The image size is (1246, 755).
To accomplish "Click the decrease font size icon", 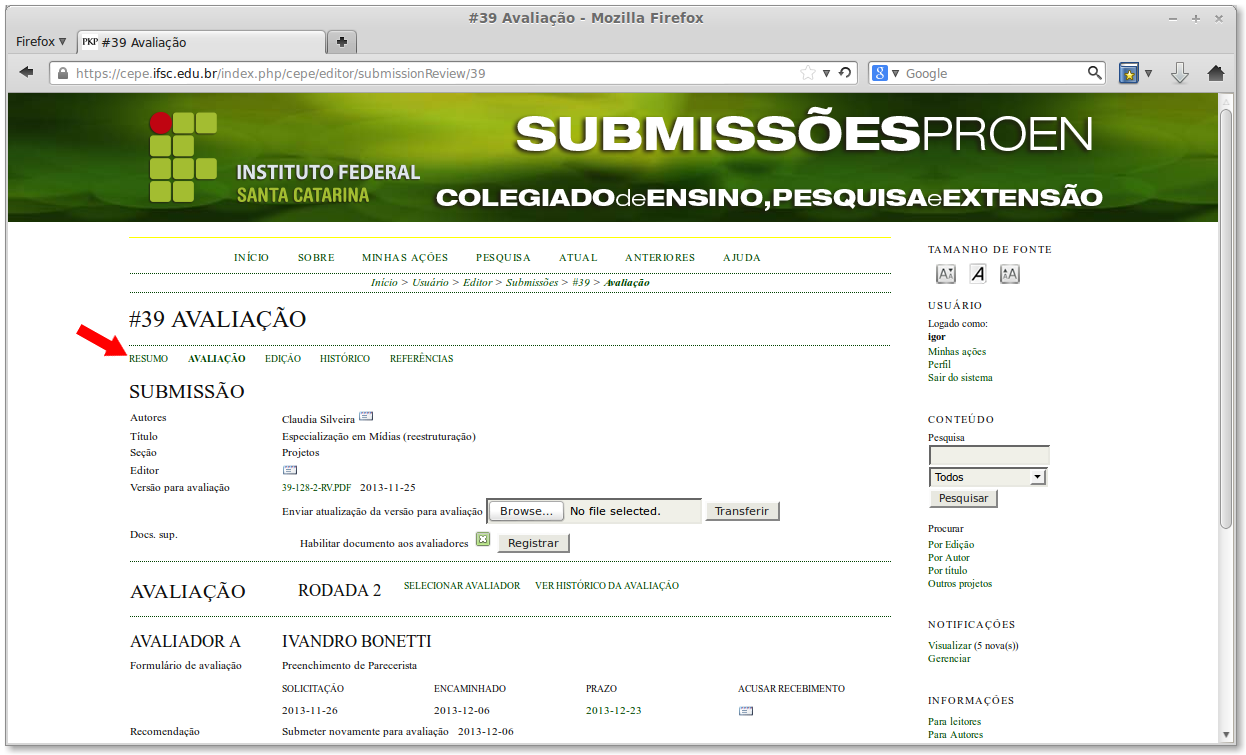I will [944, 273].
